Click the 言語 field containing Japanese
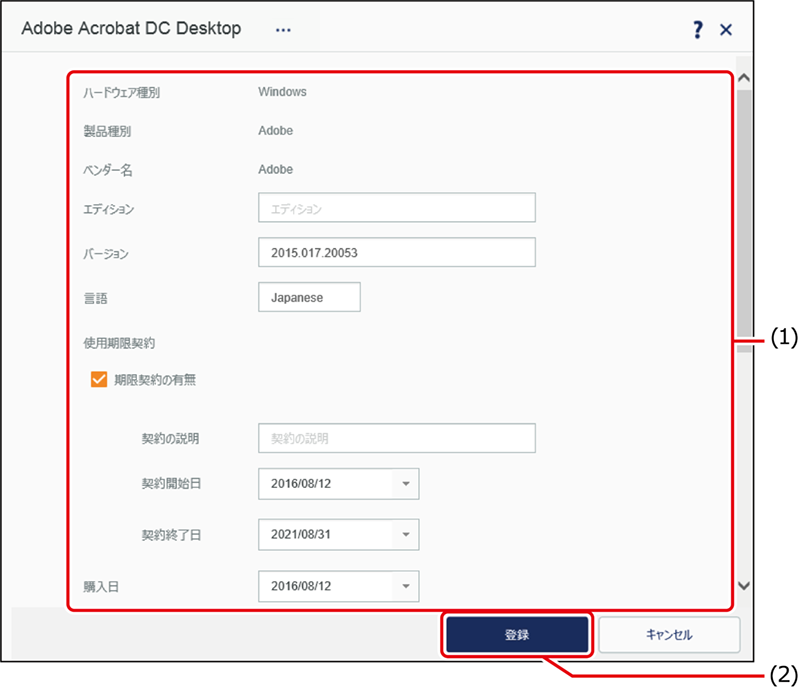 point(309,297)
